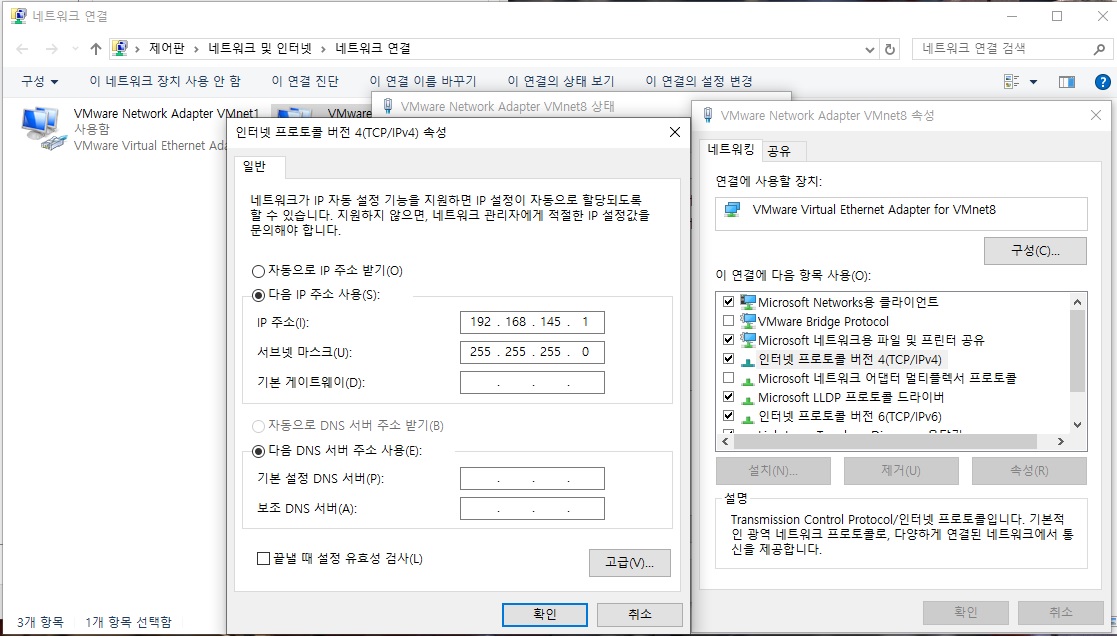Select use the following DNS server addresses
Viewport: 1117px width, 638px height.
tap(258, 451)
